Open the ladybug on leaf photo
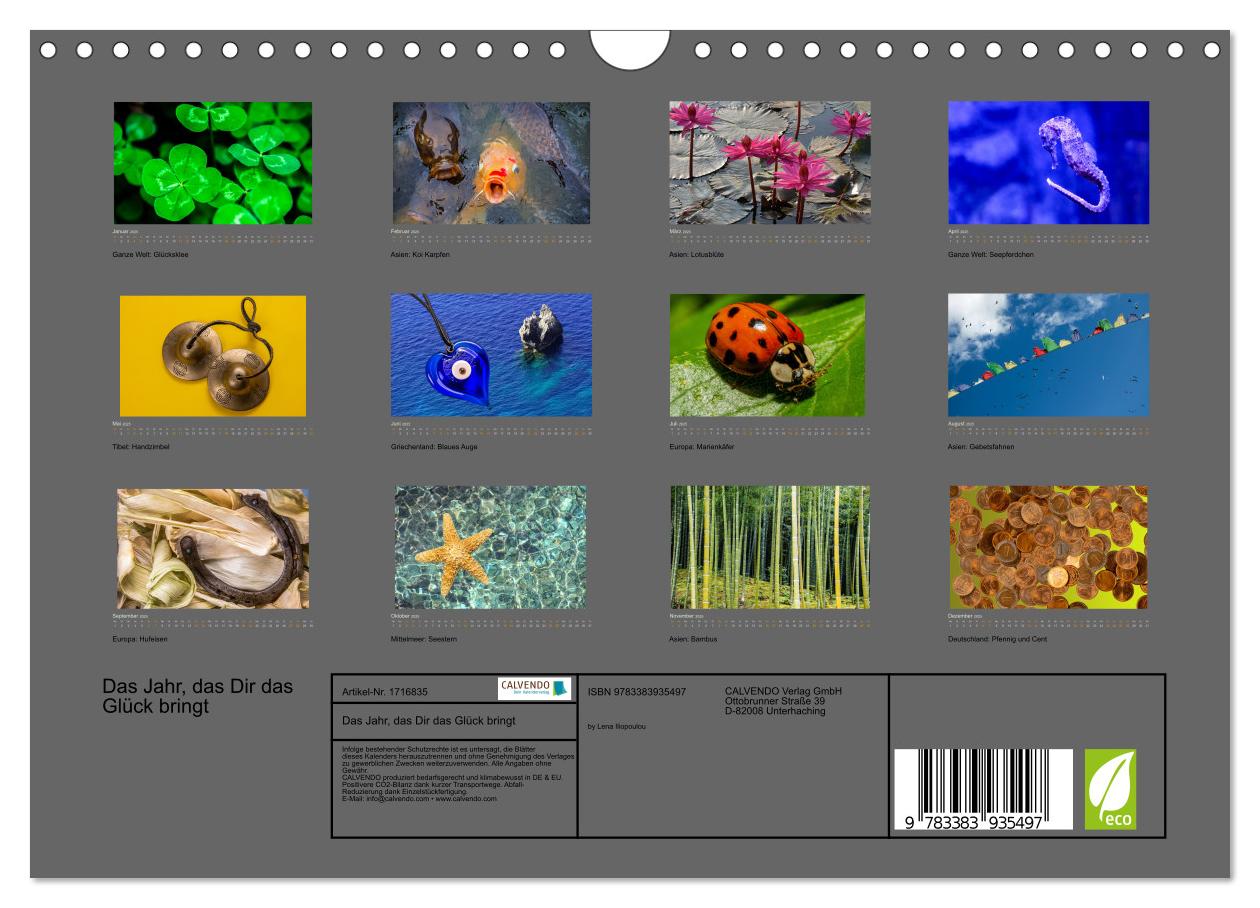The width and height of the screenshot is (1260, 908). (767, 355)
